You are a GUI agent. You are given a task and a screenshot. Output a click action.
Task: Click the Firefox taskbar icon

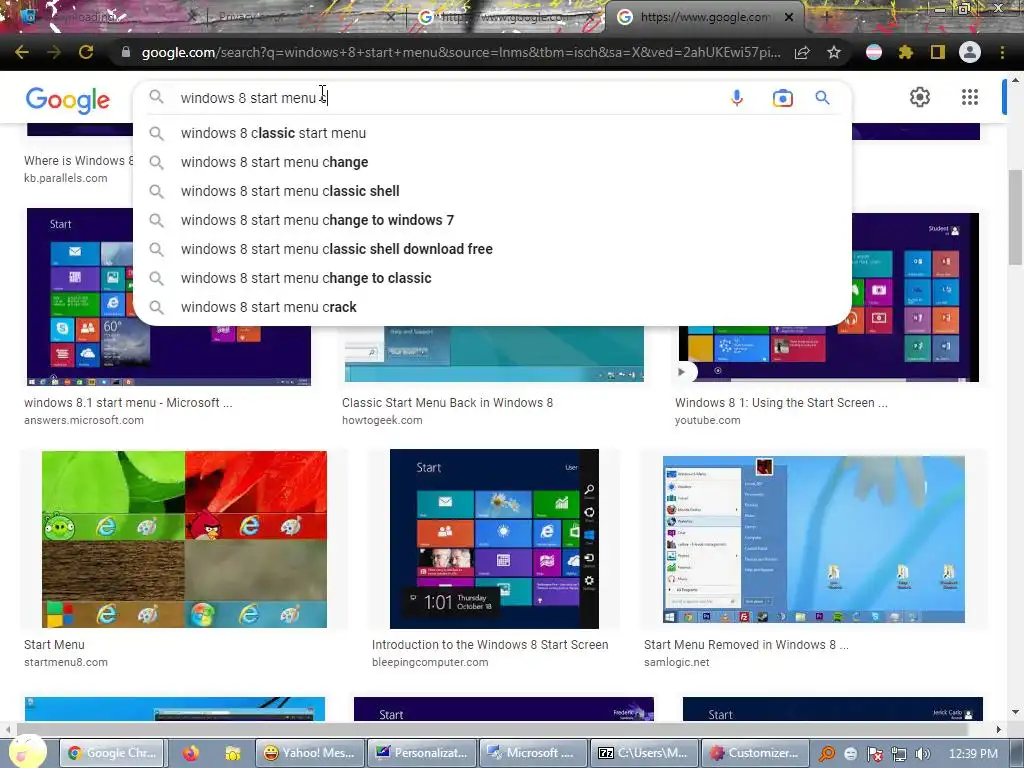click(x=191, y=753)
